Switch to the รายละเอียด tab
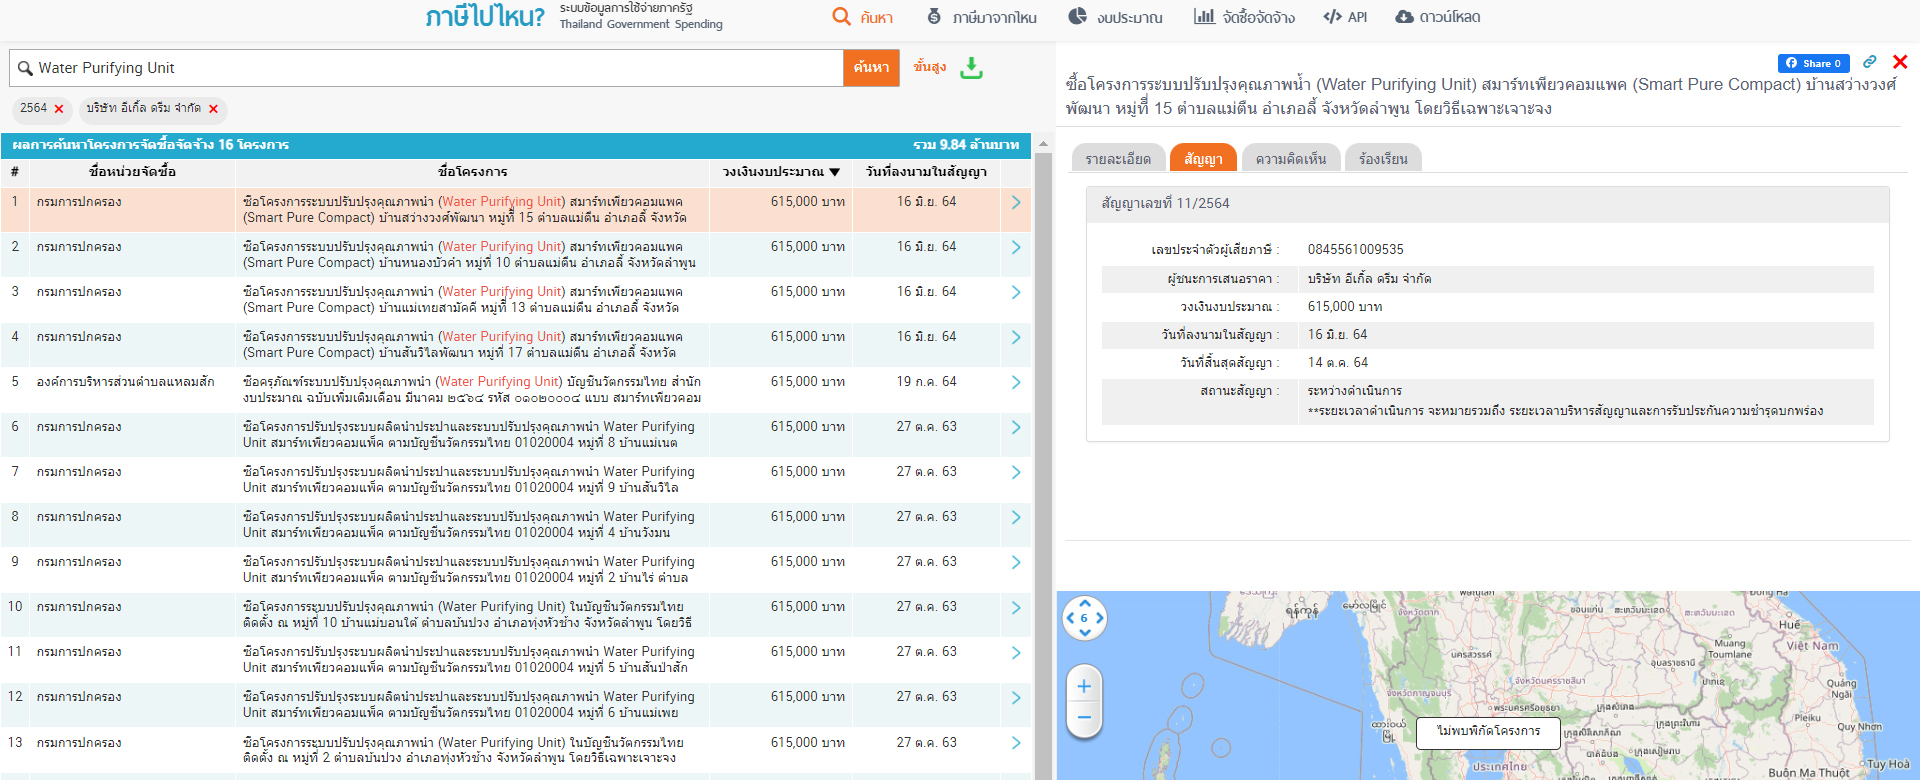1920x780 pixels. pos(1117,159)
